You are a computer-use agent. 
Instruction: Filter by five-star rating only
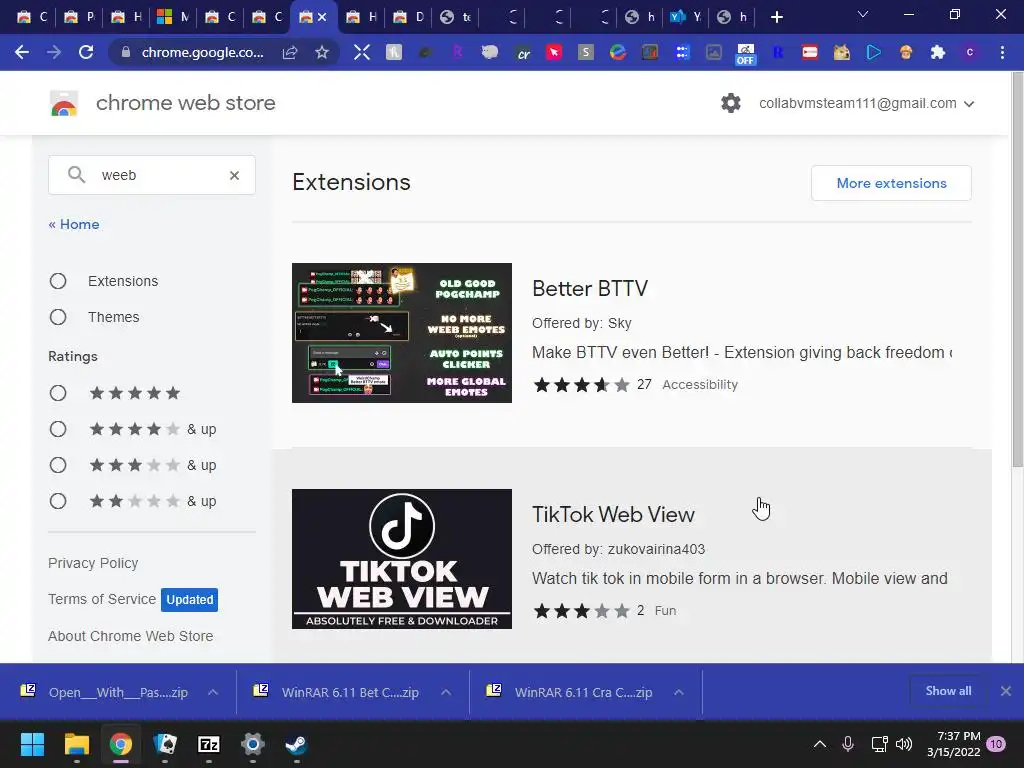(x=58, y=392)
